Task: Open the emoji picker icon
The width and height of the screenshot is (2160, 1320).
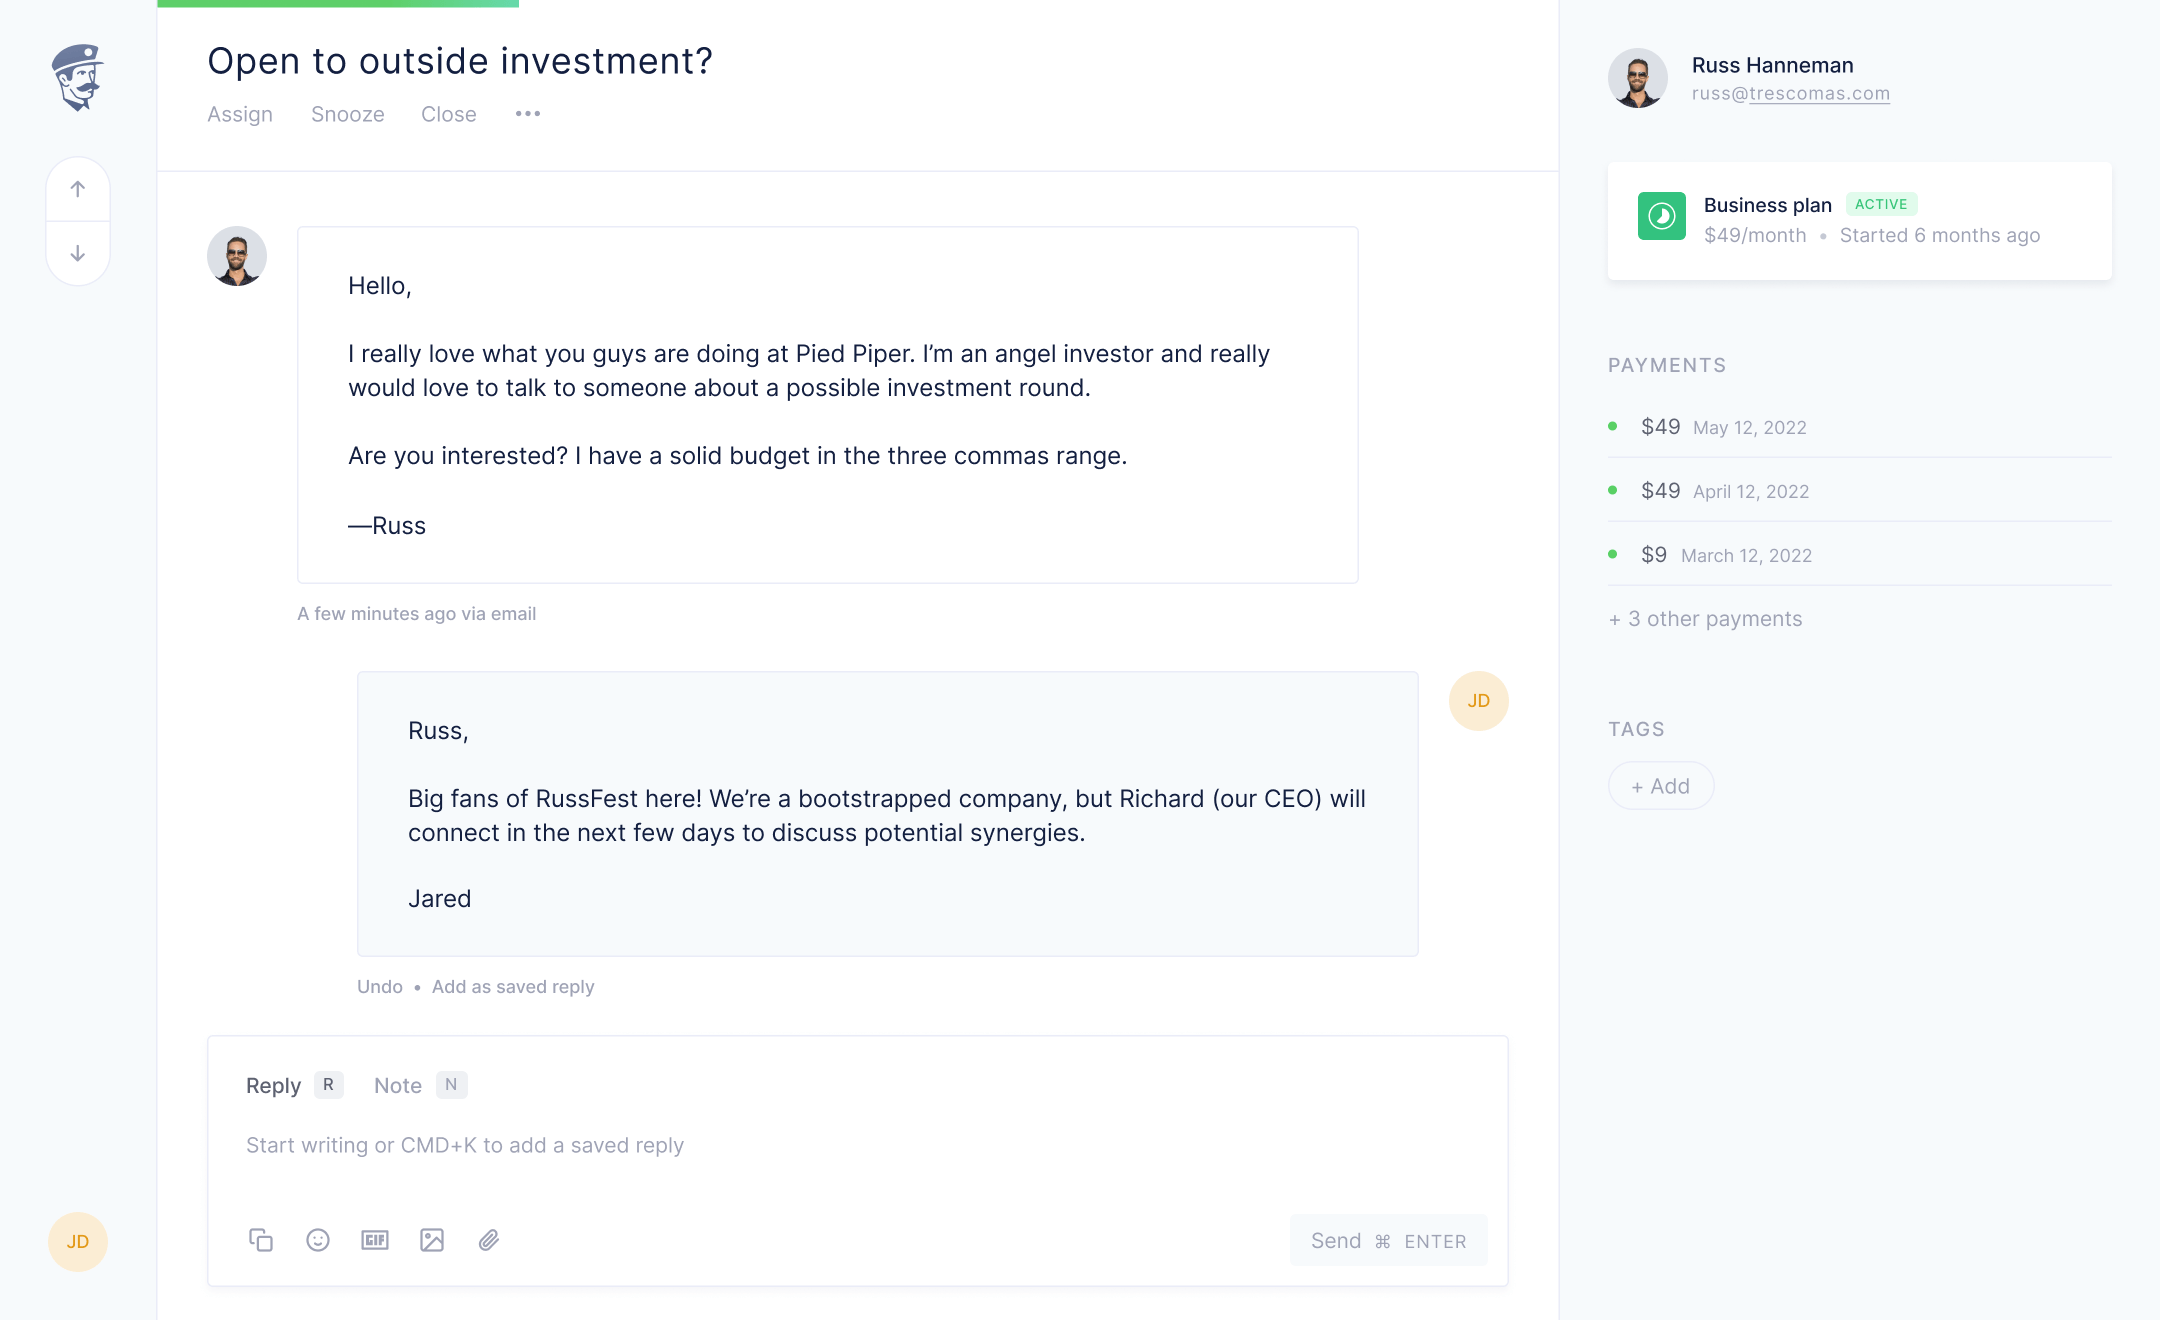Action: coord(318,1240)
